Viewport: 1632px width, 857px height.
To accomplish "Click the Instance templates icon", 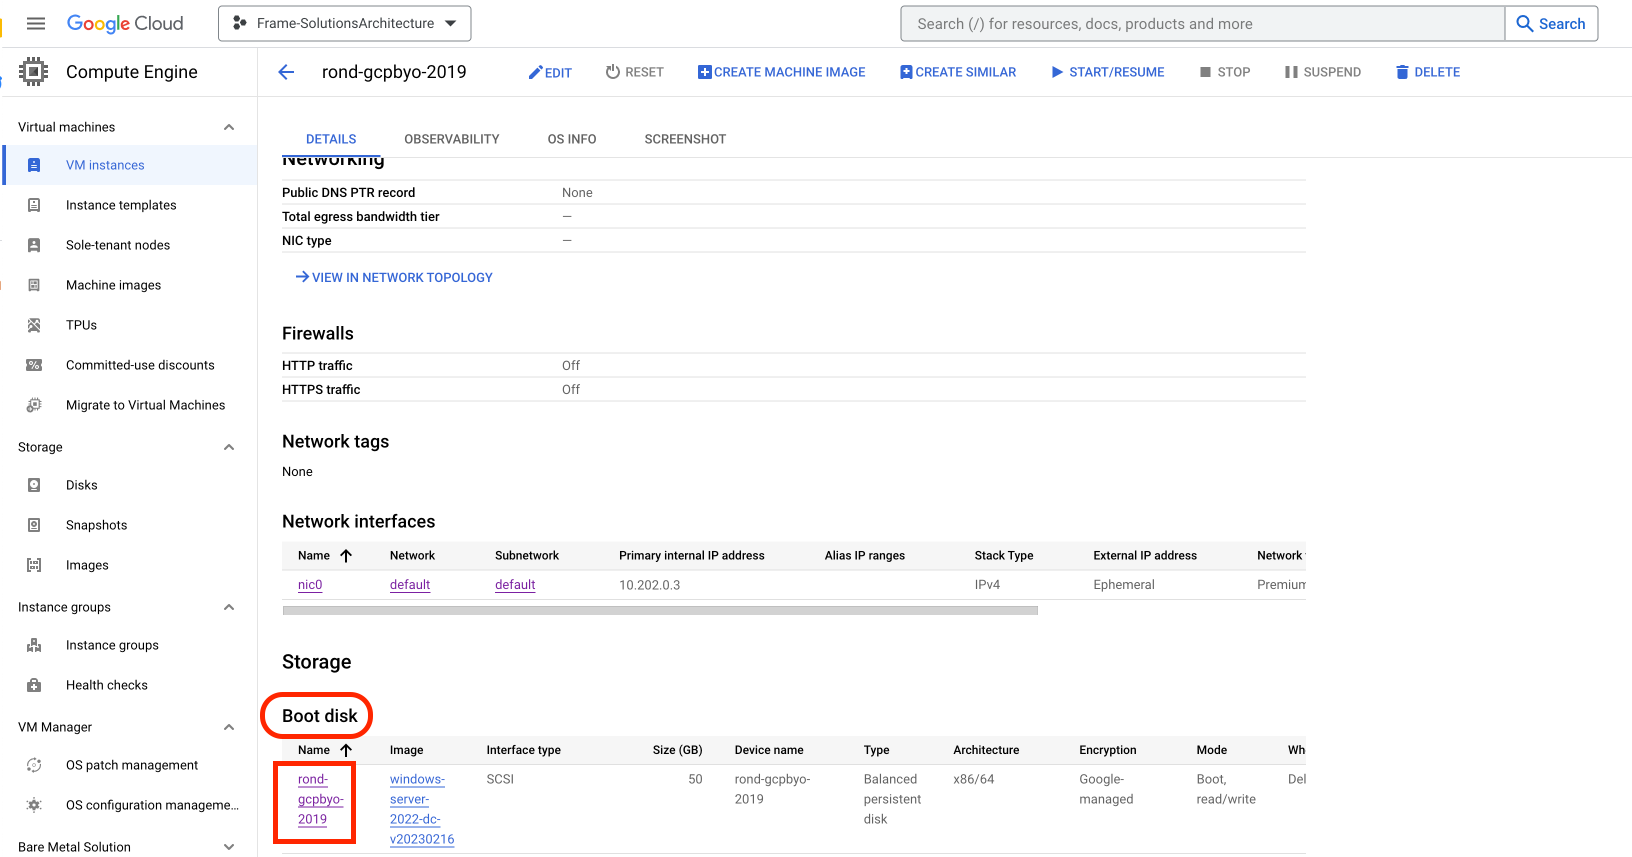I will [34, 205].
